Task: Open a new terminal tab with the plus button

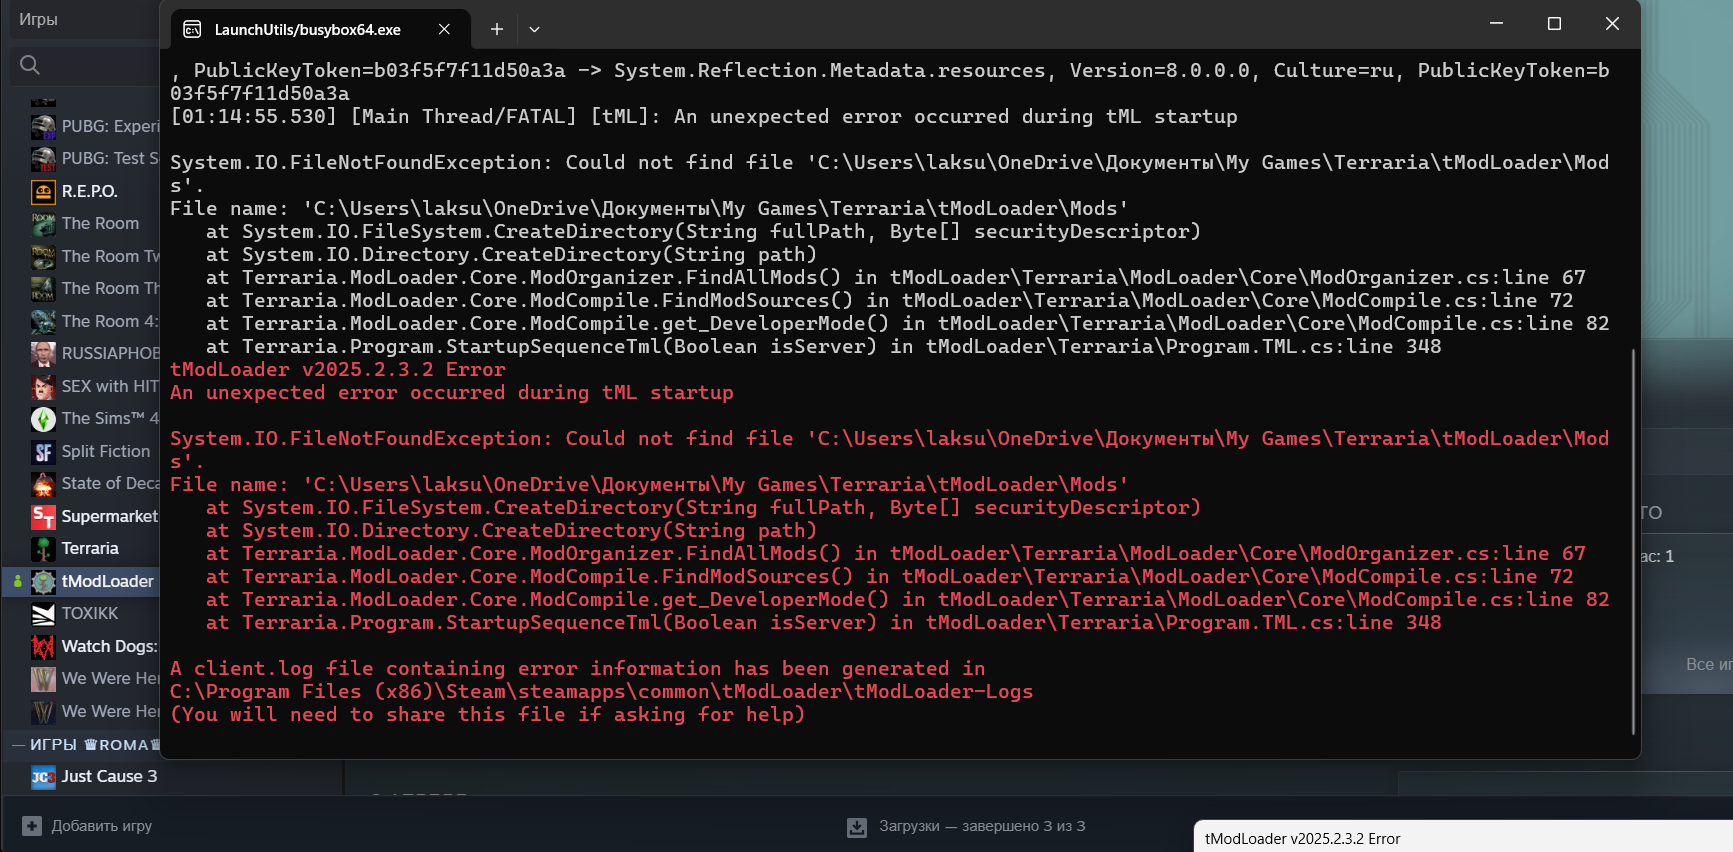Action: click(x=496, y=30)
